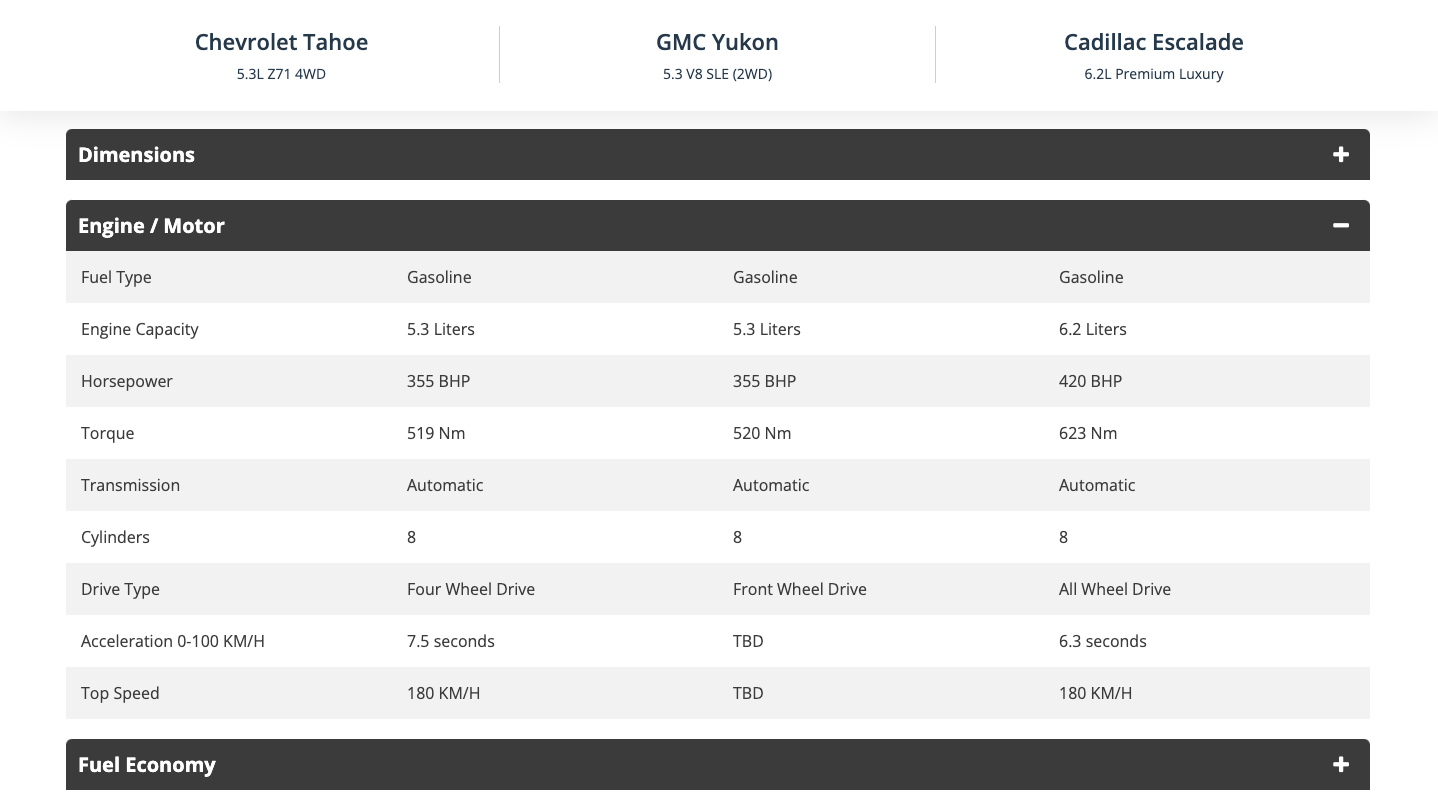The width and height of the screenshot is (1438, 800).
Task: Open the Chevrolet Tahoe heading
Action: click(x=281, y=42)
